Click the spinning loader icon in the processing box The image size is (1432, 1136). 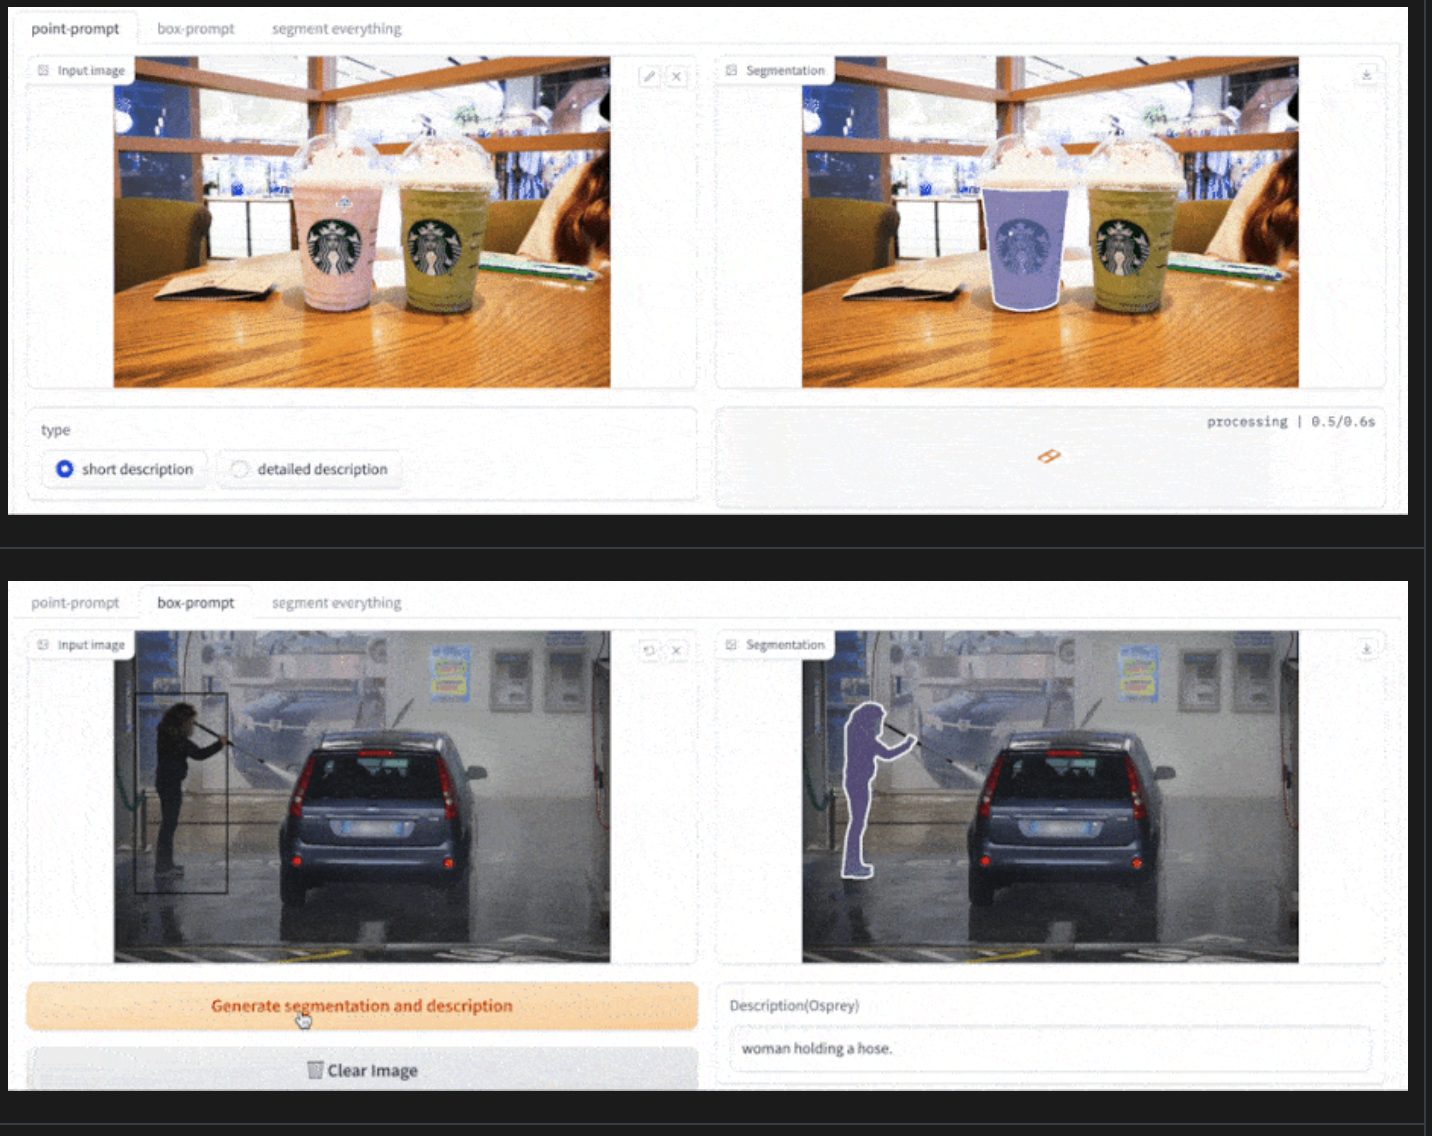1048,456
